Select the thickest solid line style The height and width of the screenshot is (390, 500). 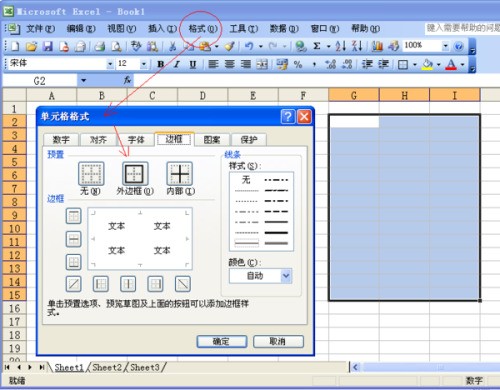(276, 233)
